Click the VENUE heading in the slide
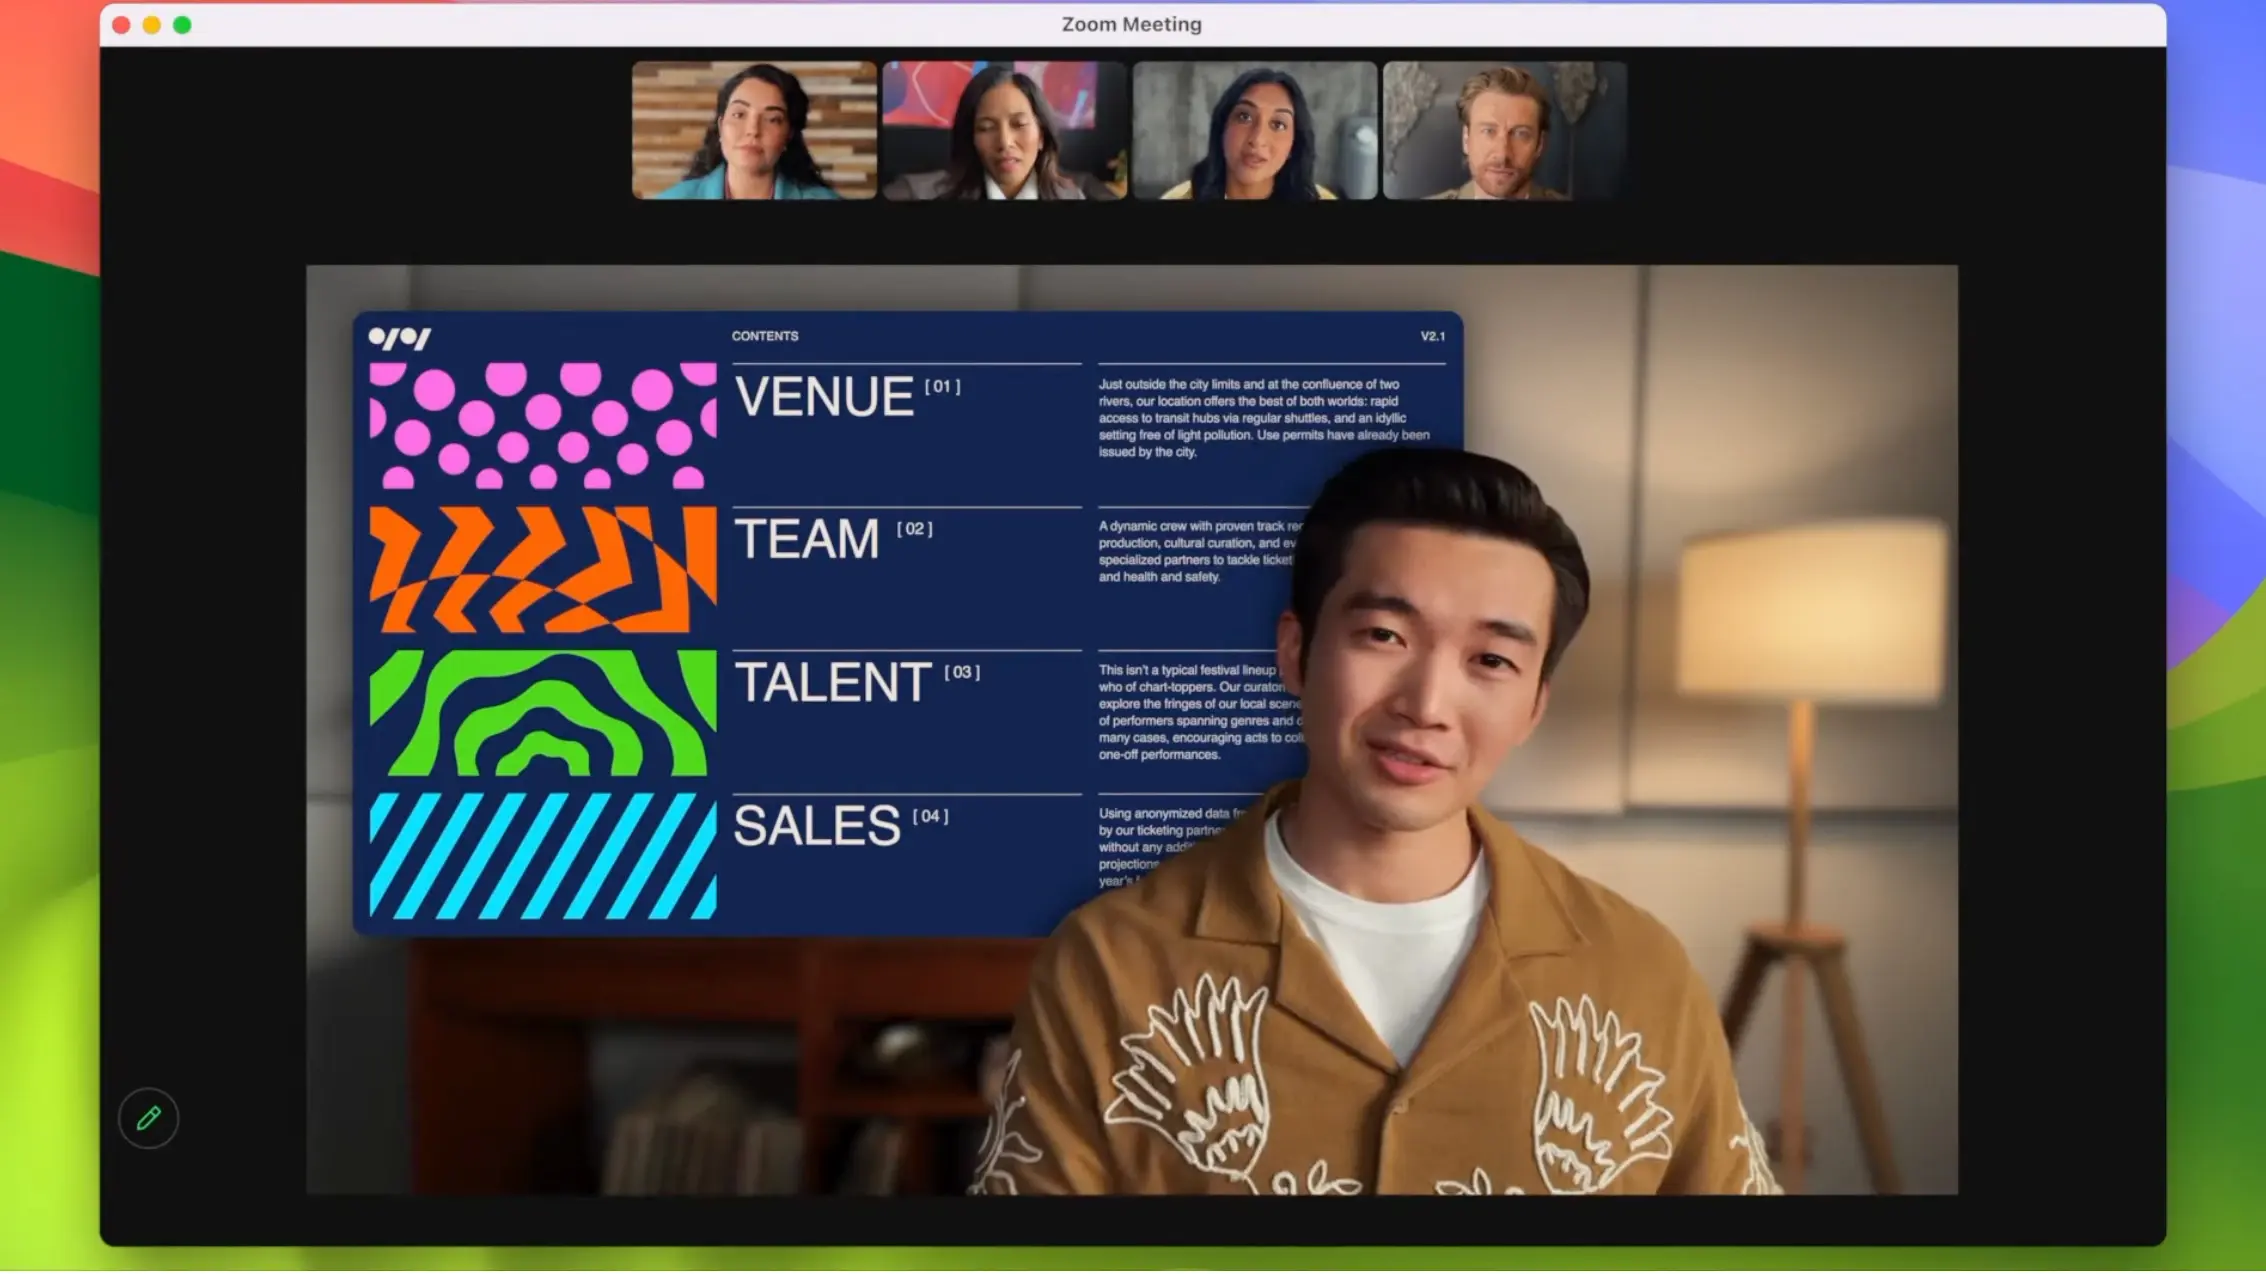The image size is (2266, 1274). (824, 396)
